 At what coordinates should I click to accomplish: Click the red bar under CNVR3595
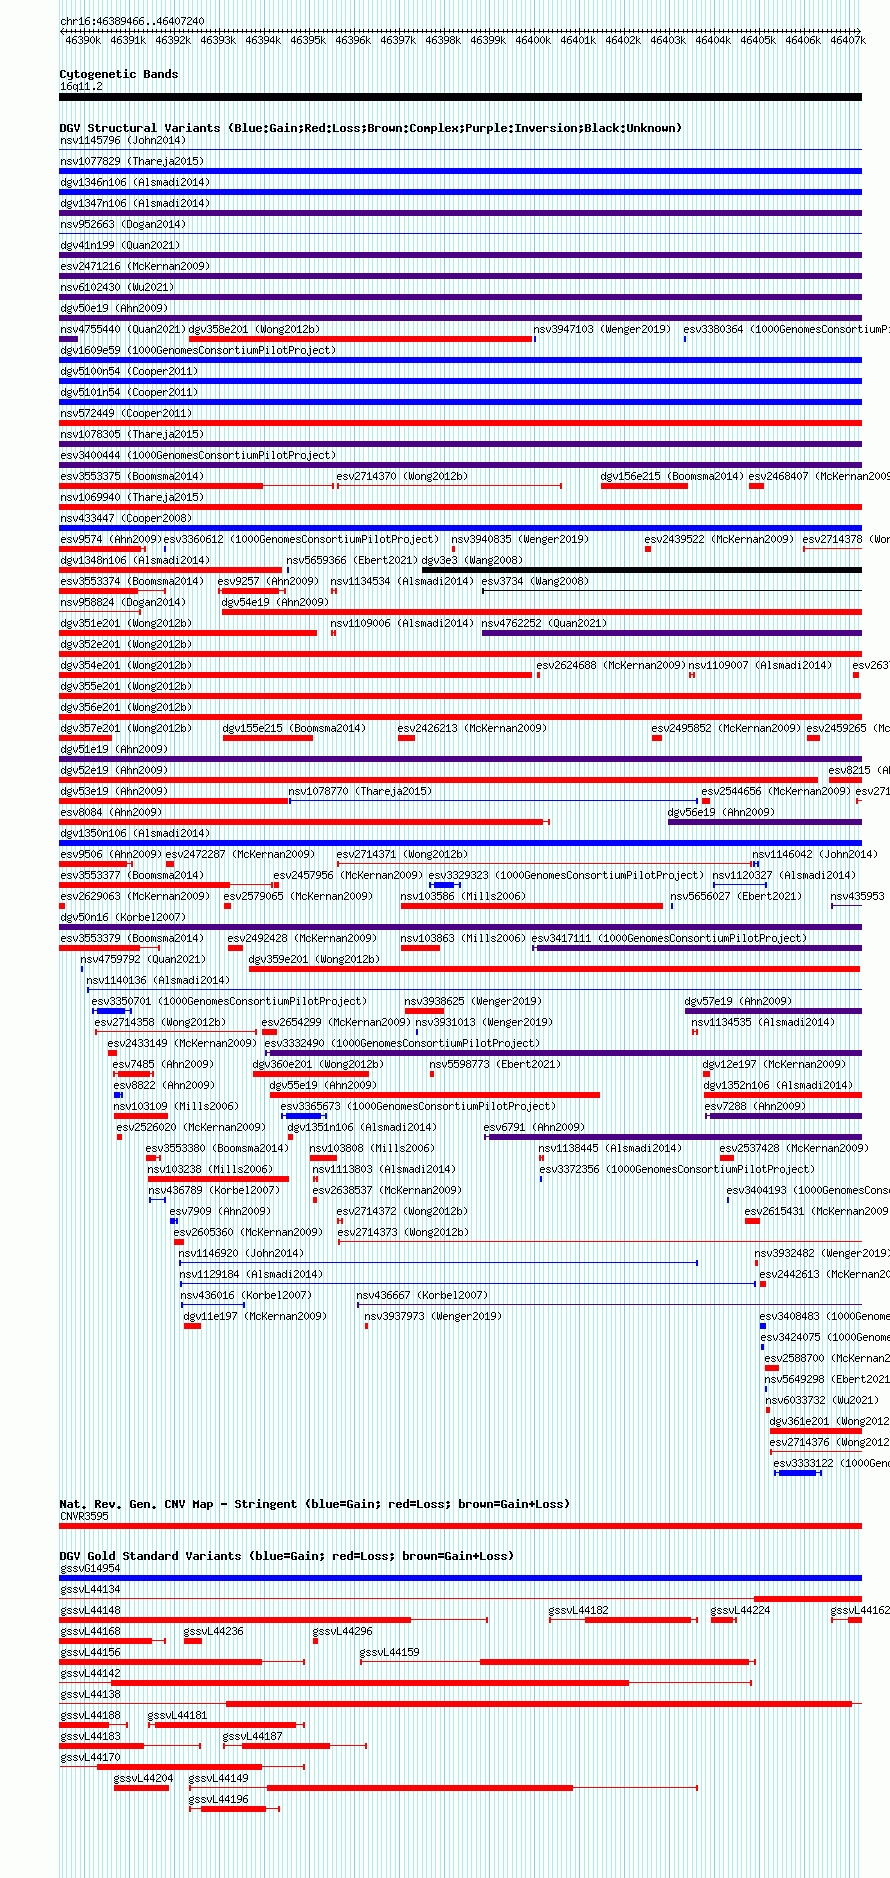pos(461,1526)
